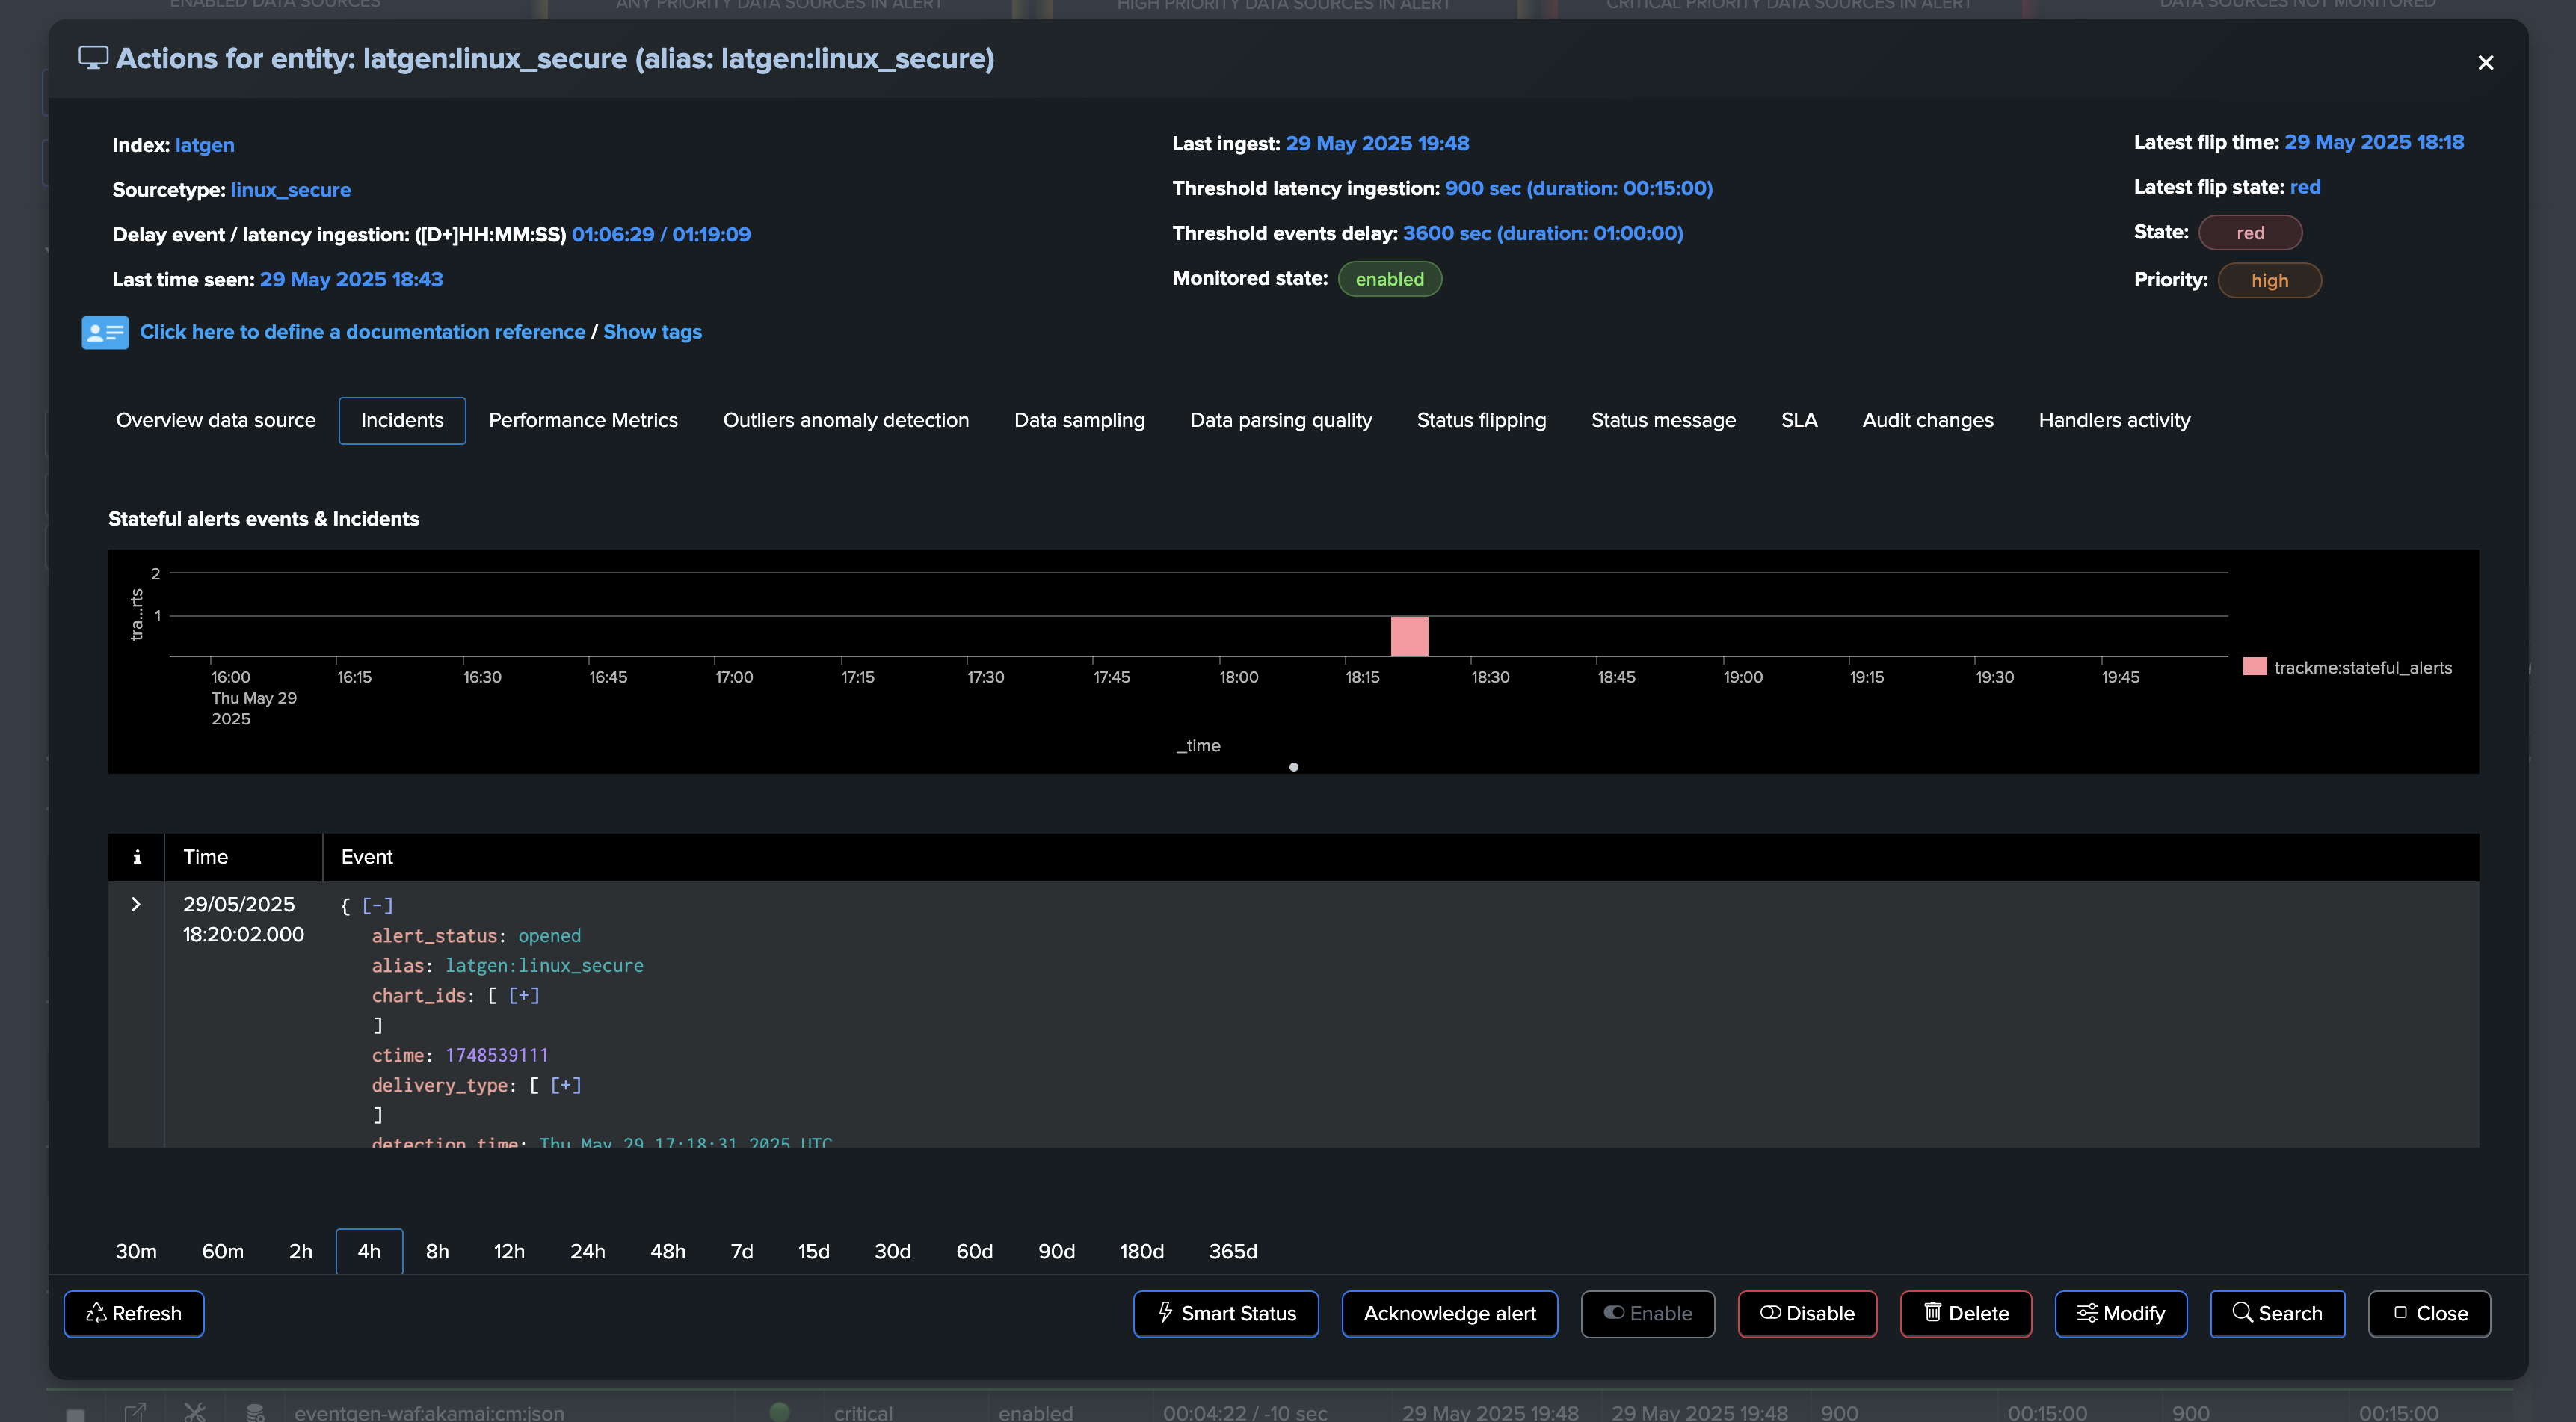Collapse the event JSON with [-]
The width and height of the screenshot is (2576, 1422).
coord(377,905)
